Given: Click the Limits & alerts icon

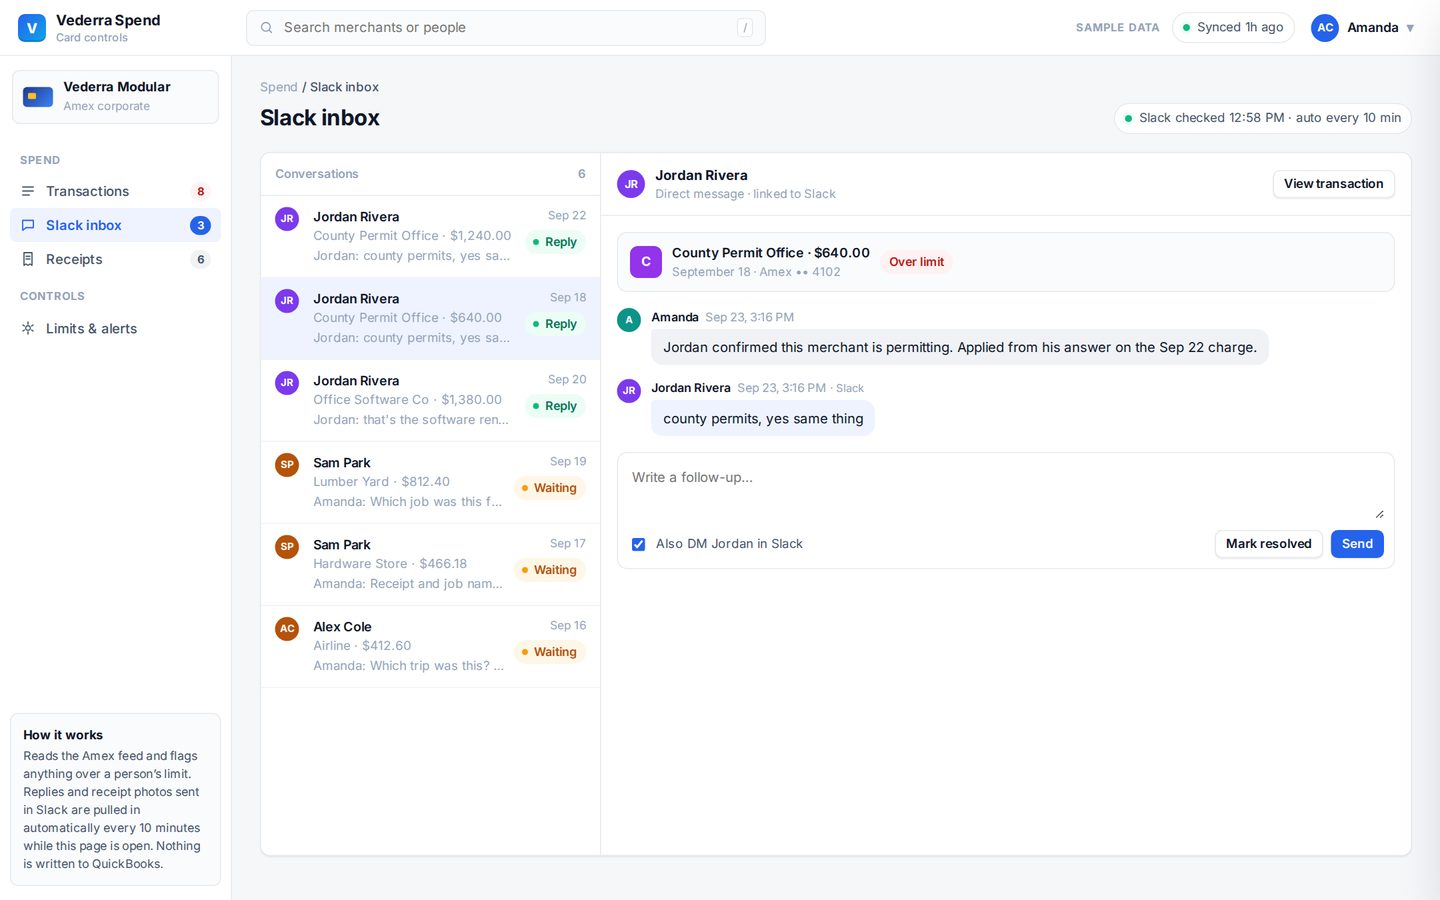Looking at the screenshot, I should pyautogui.click(x=28, y=328).
